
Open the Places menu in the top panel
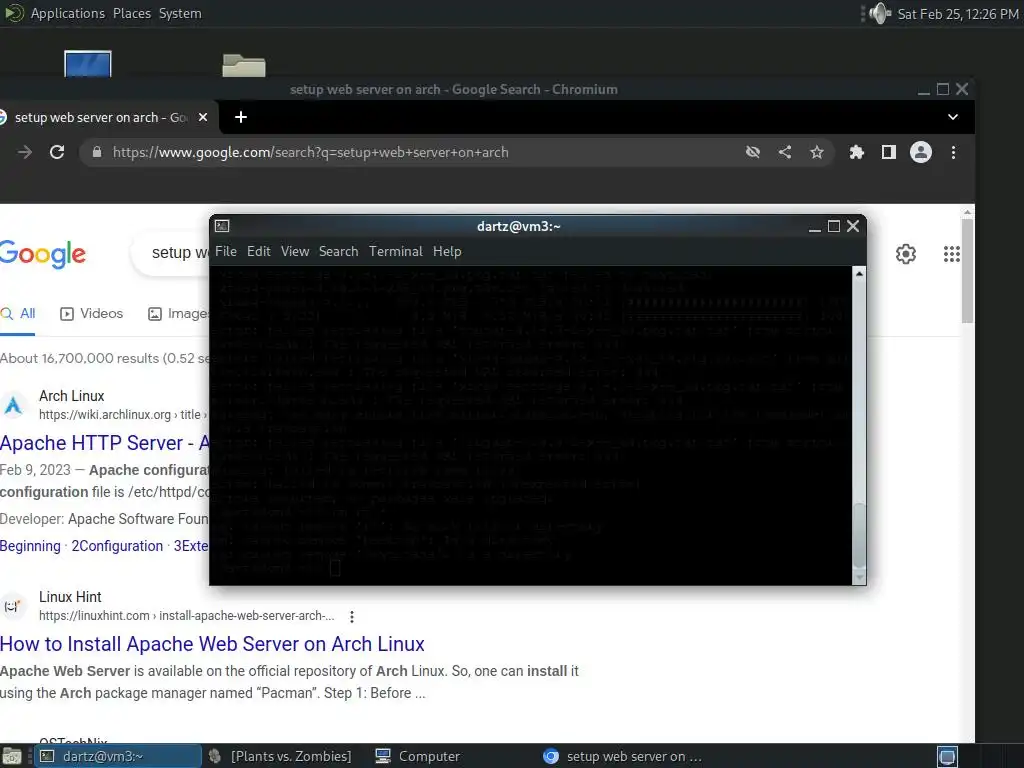click(x=132, y=13)
